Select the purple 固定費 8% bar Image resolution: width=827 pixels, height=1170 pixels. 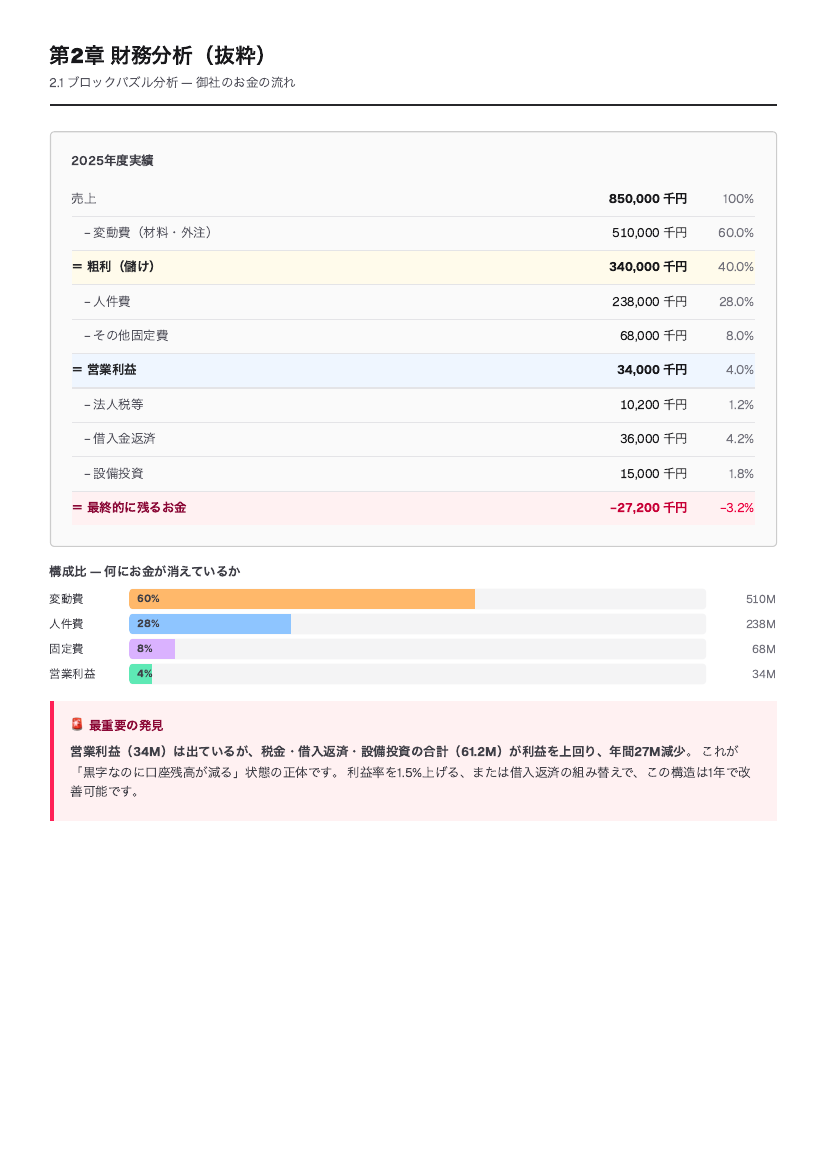pyautogui.click(x=152, y=649)
